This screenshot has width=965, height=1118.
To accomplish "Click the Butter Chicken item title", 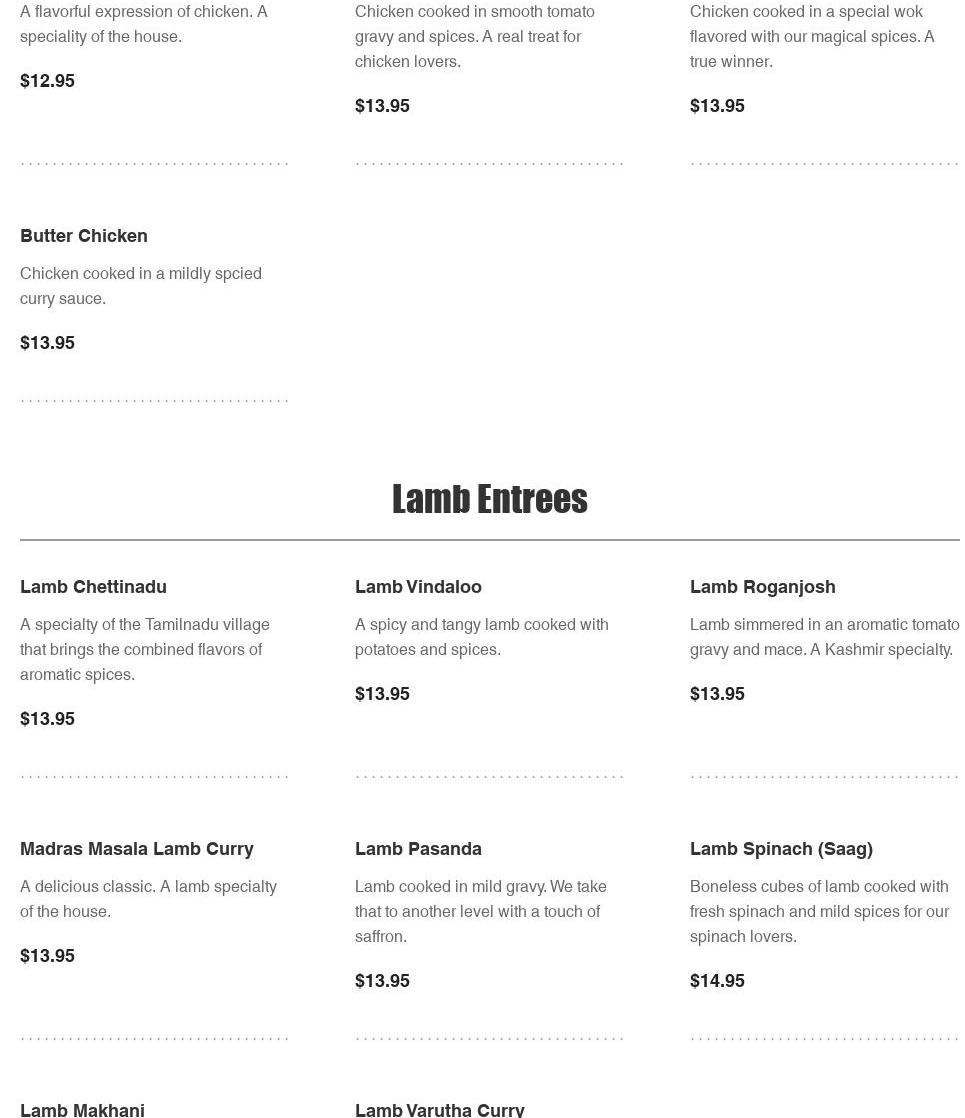I will (84, 236).
